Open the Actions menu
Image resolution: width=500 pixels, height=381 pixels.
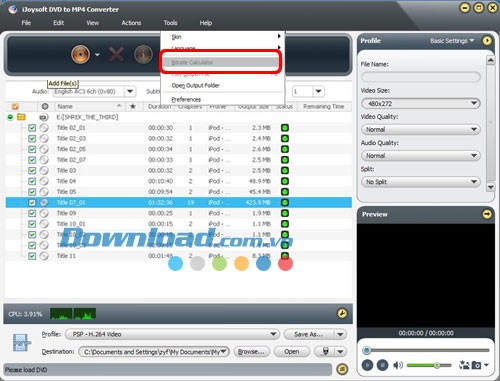131,23
